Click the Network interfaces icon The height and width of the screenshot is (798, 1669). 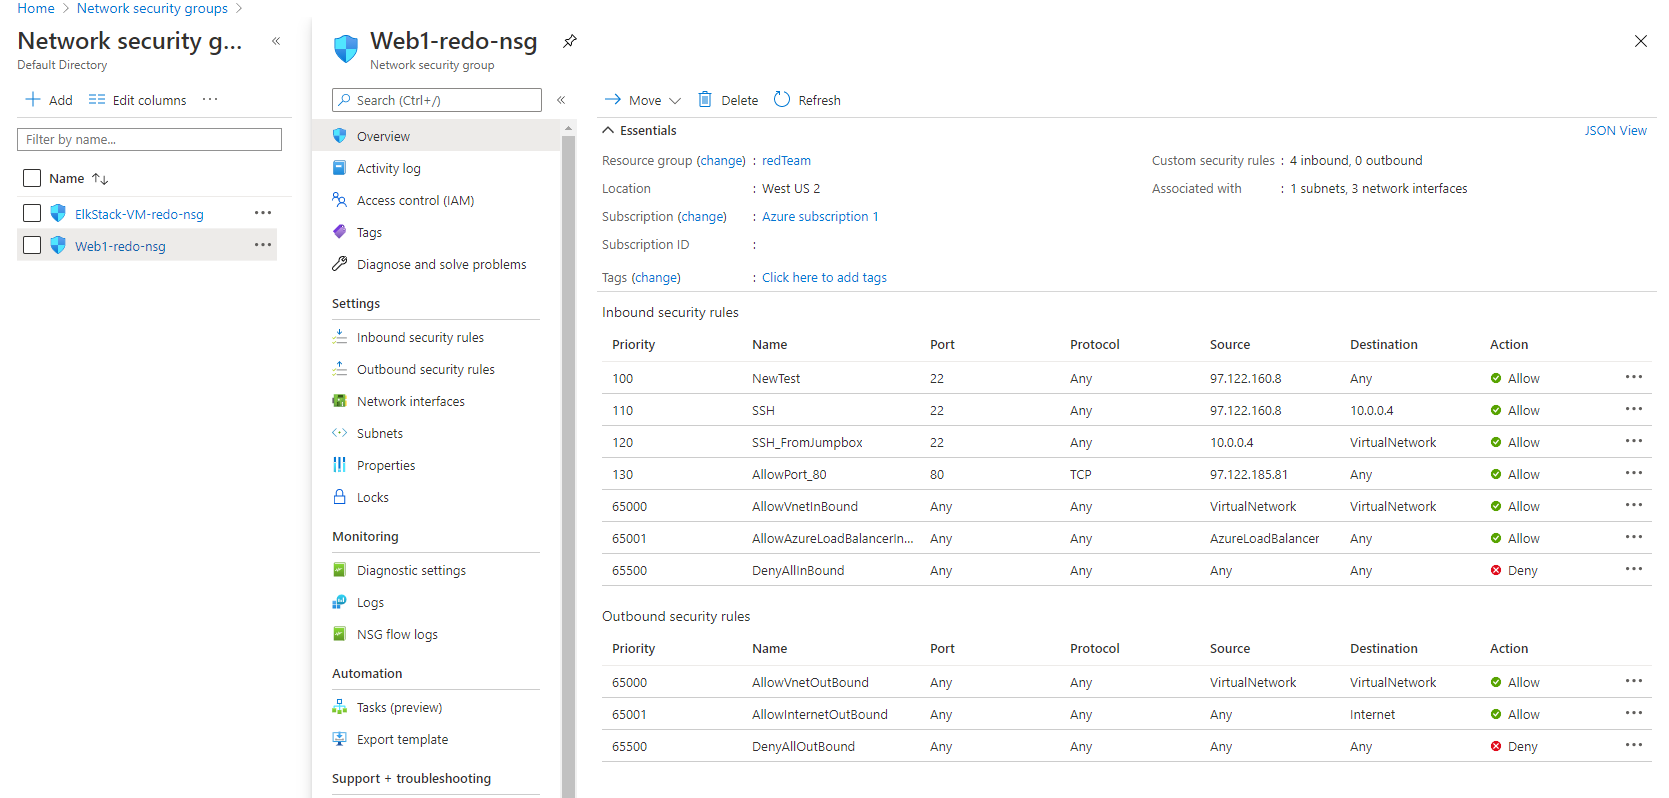click(x=340, y=401)
